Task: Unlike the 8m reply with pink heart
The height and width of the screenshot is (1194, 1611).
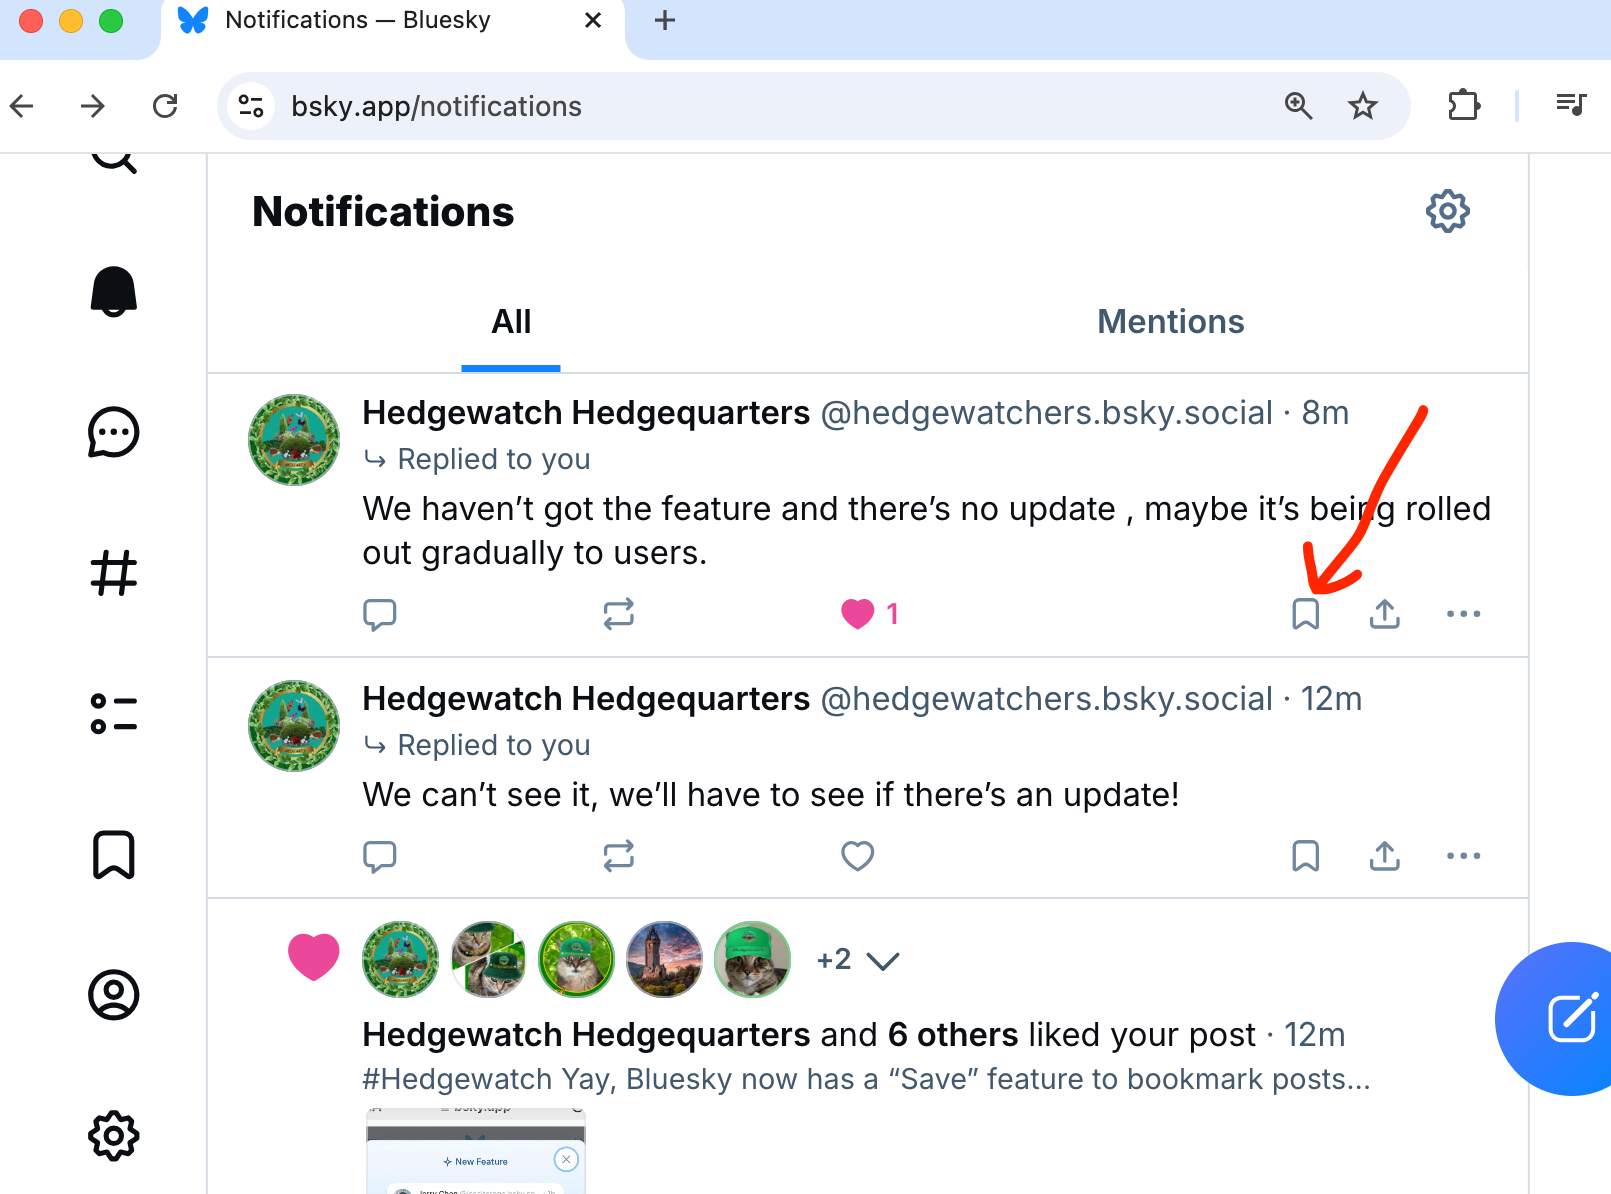Action: (x=858, y=614)
